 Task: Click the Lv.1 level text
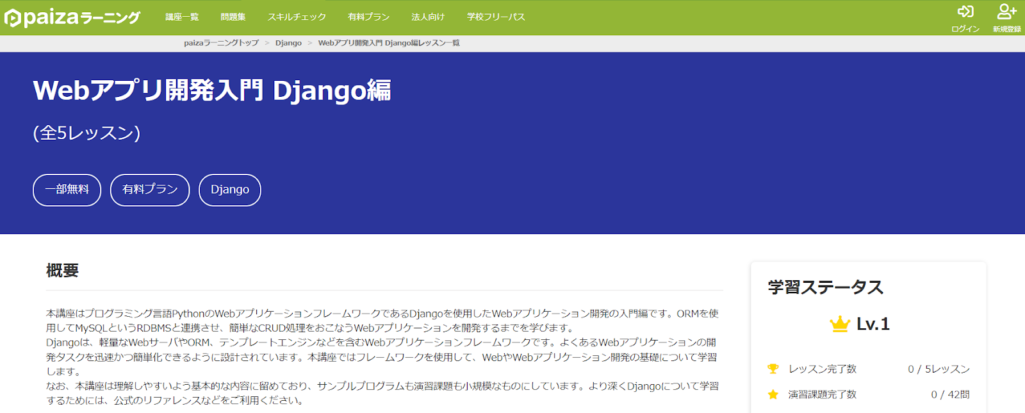point(873,323)
